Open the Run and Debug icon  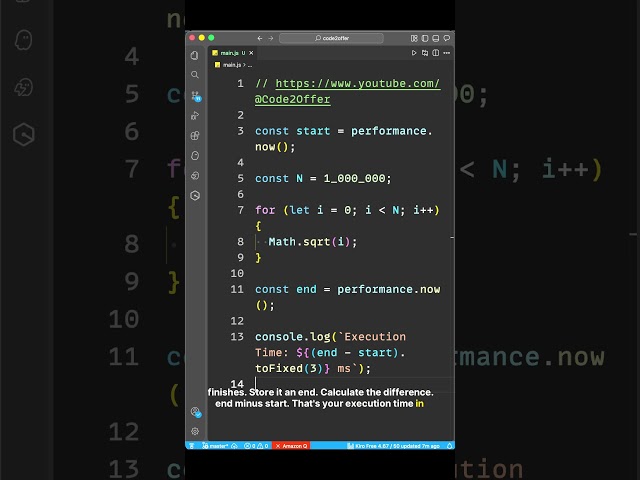(195, 116)
